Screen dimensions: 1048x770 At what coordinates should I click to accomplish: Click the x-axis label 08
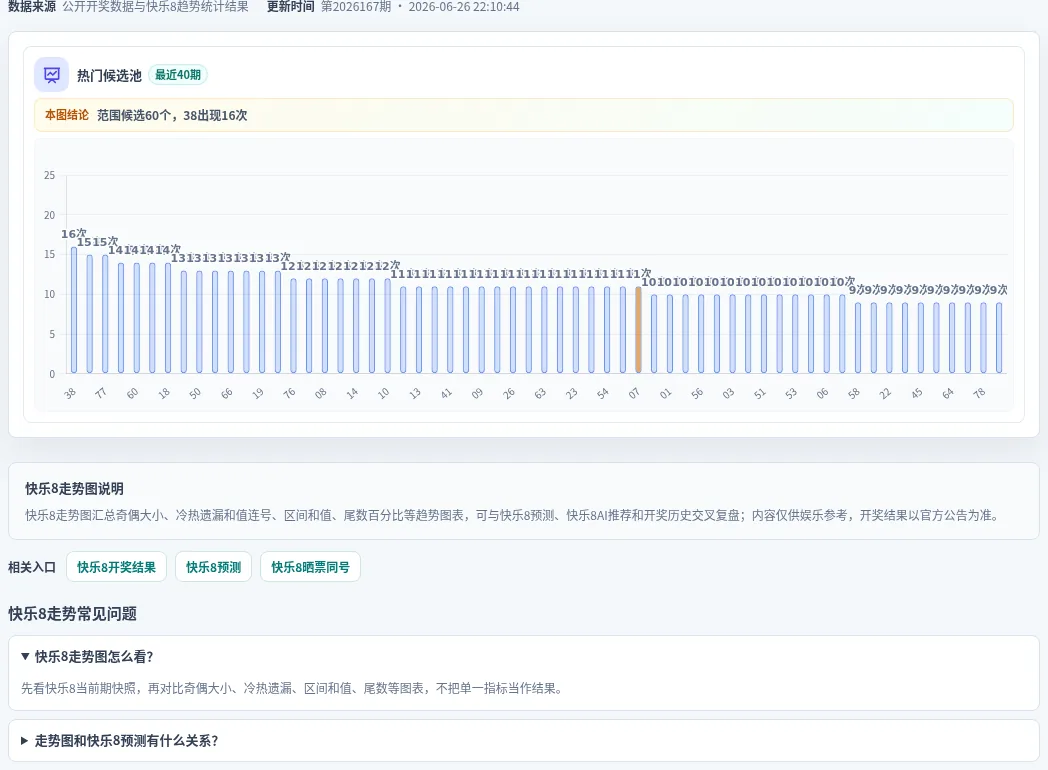tap(321, 393)
